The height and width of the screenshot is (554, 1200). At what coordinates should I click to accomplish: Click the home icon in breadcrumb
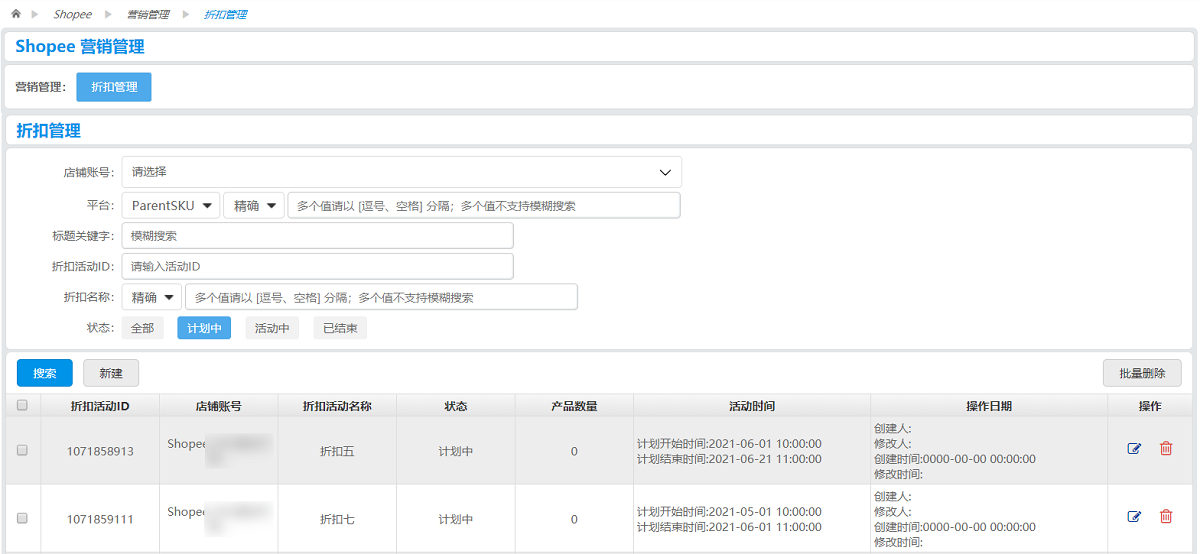[x=16, y=14]
